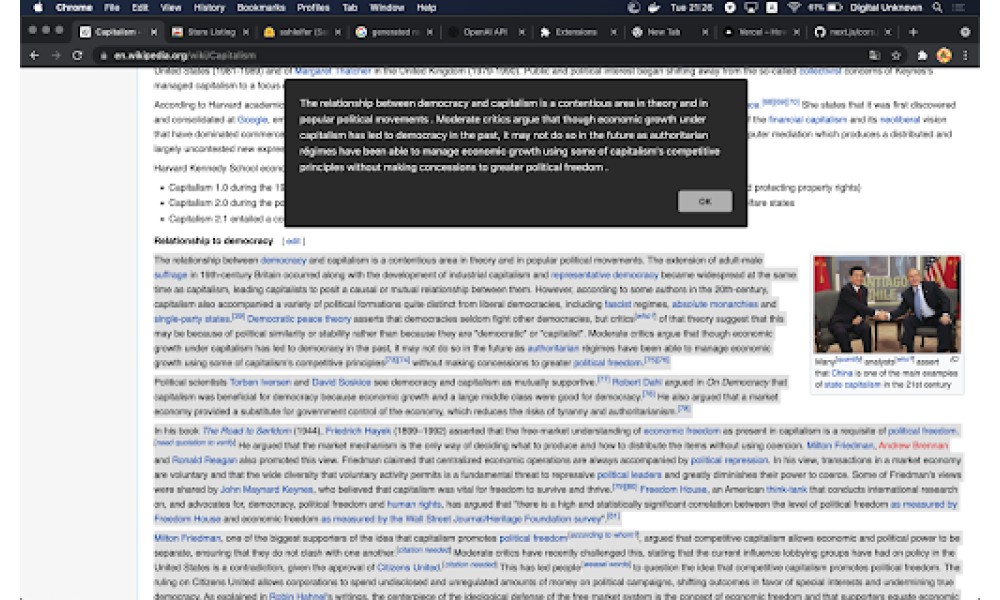Open the History menu
Image resolution: width=1000 pixels, height=600 pixels.
(x=209, y=8)
